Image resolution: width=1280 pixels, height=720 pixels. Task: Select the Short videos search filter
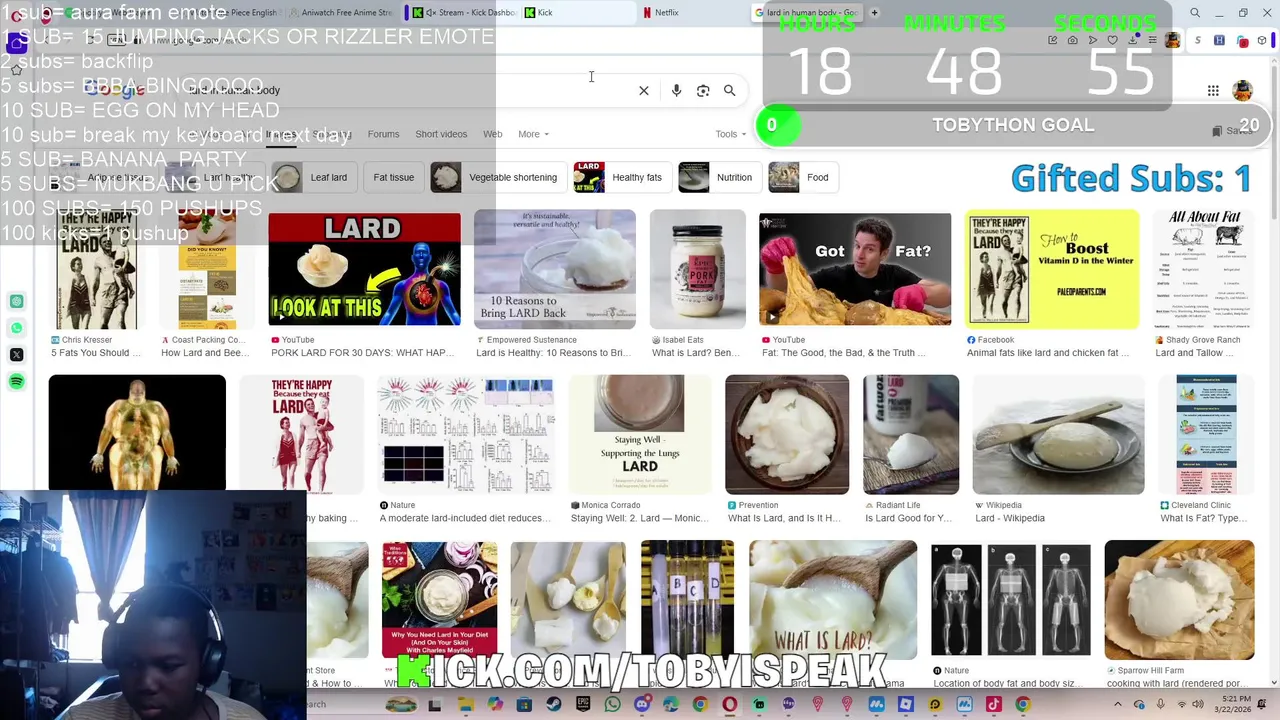click(x=441, y=134)
